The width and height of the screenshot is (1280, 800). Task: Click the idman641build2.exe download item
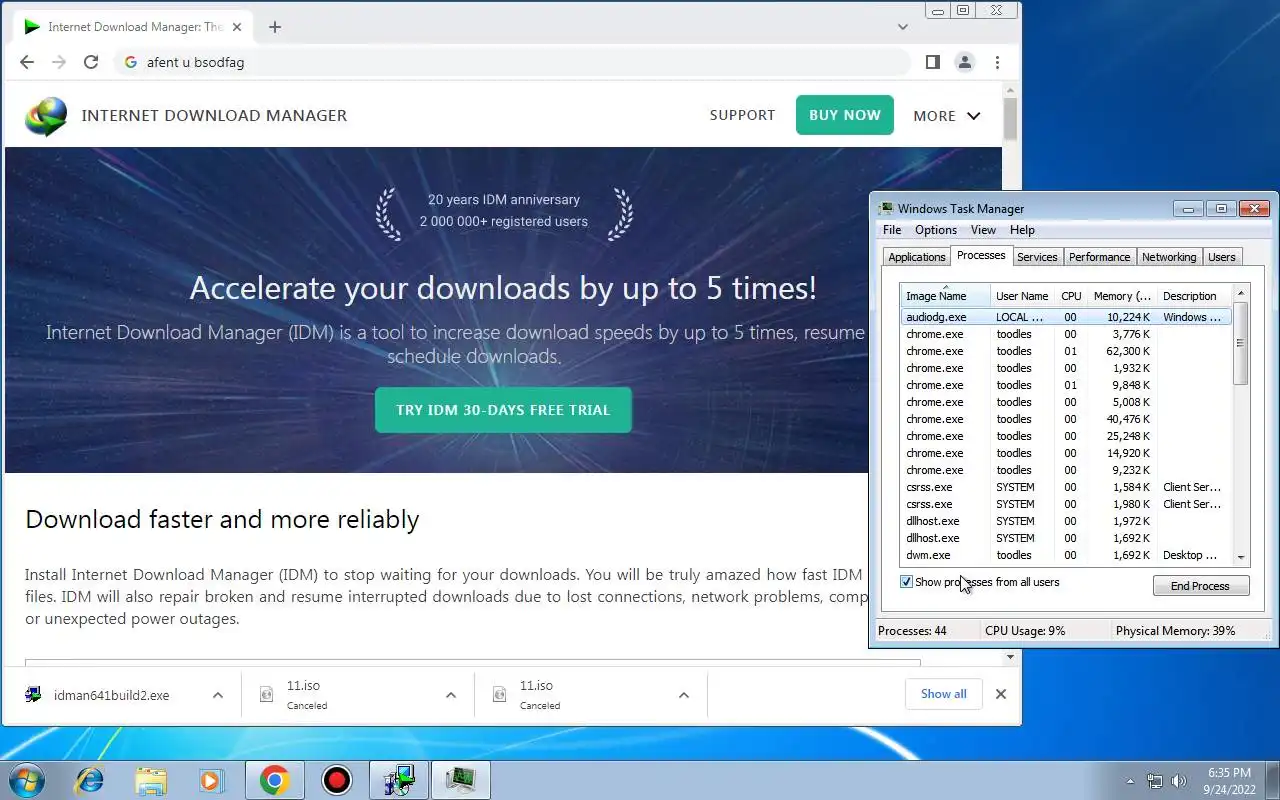(110, 695)
